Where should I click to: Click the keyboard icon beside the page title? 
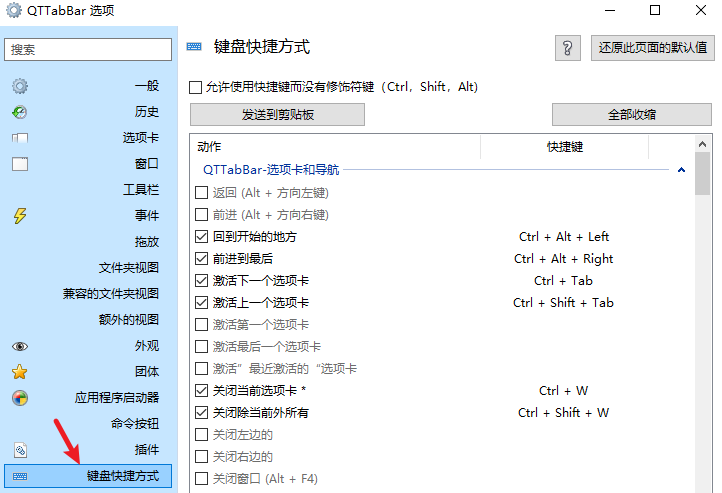point(194,46)
